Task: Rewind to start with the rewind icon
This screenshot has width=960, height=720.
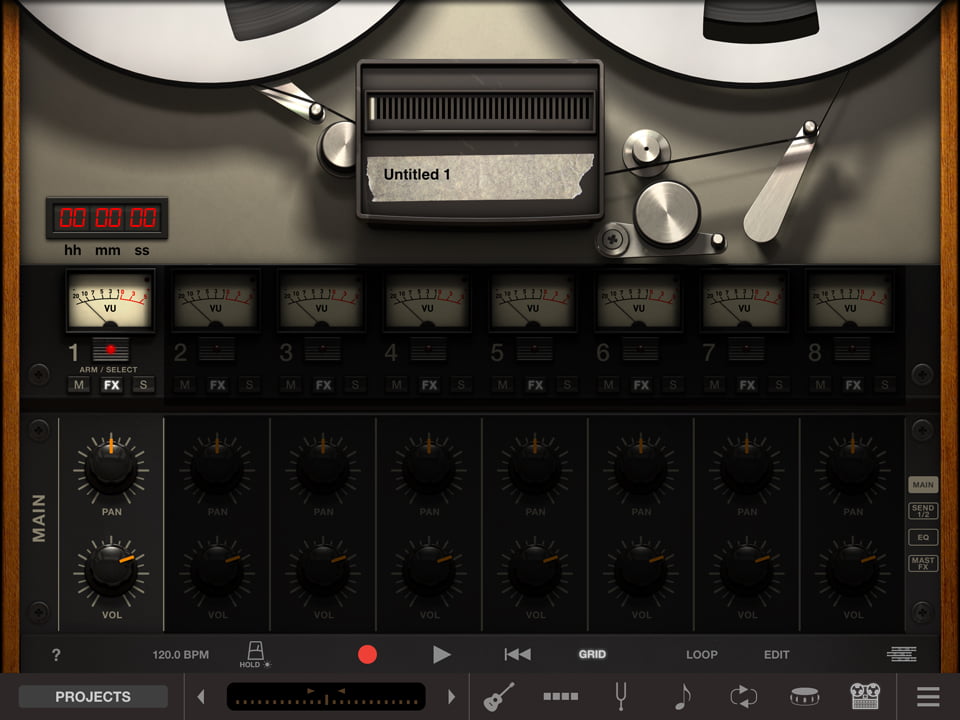Action: tap(517, 655)
